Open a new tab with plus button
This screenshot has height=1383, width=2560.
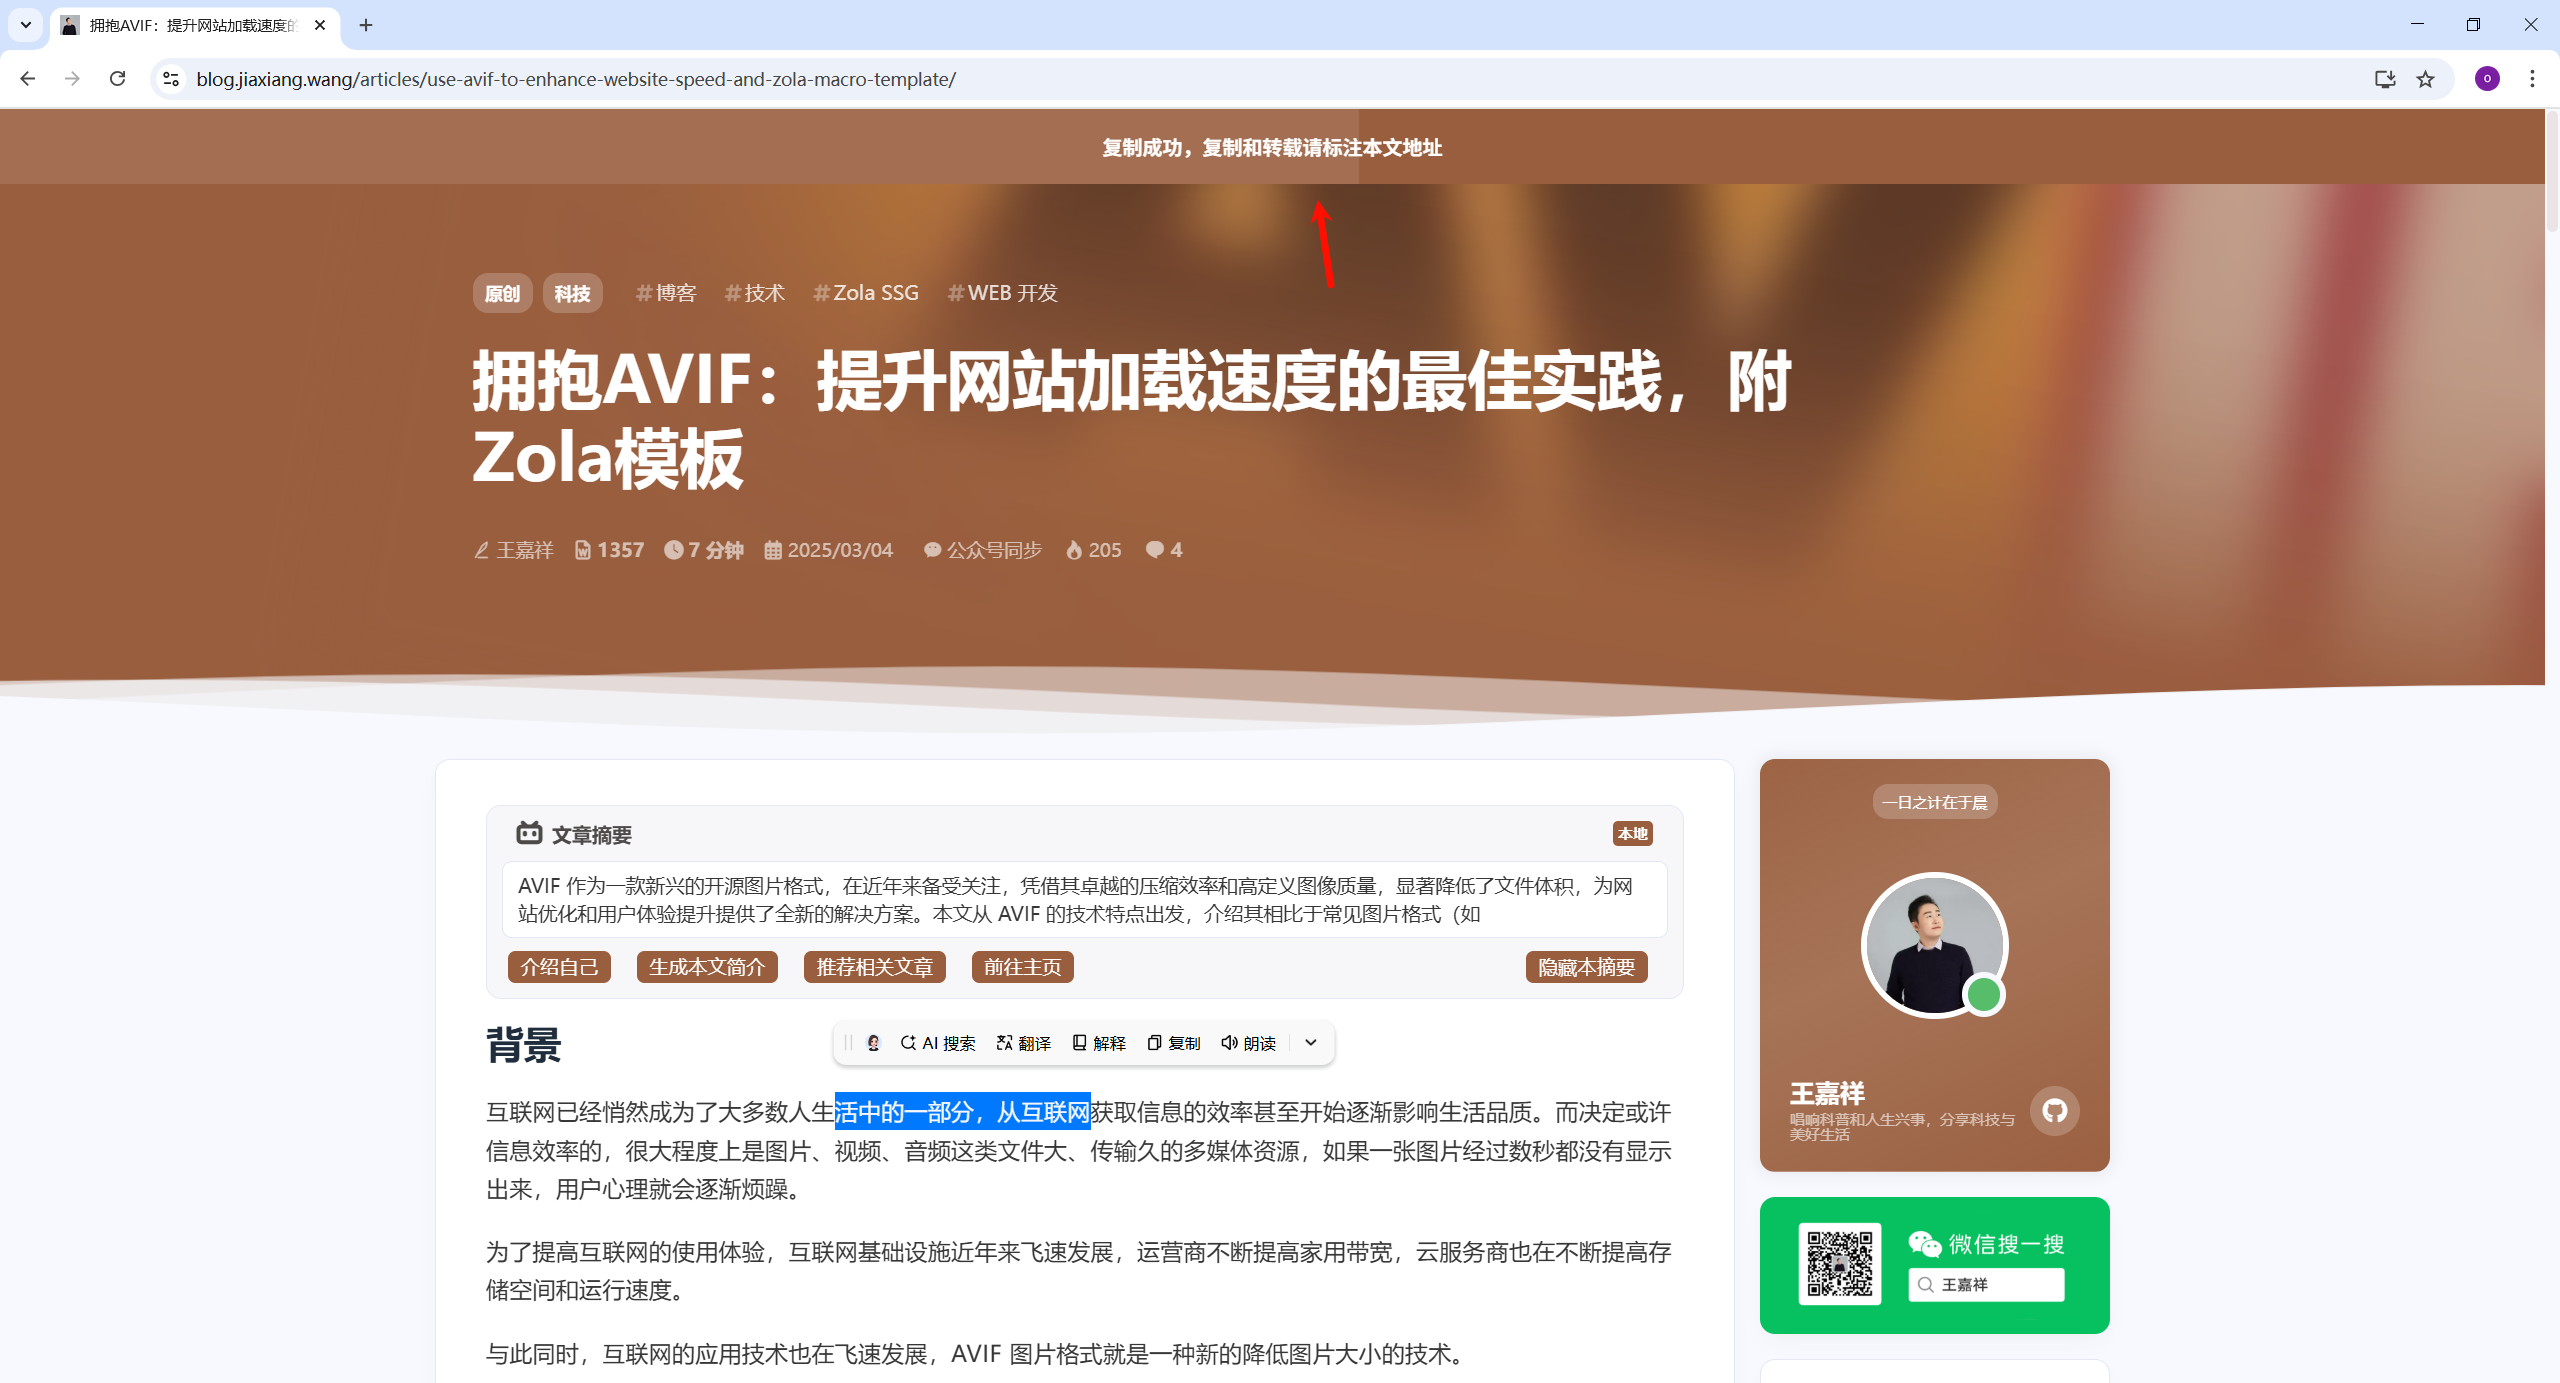366,25
